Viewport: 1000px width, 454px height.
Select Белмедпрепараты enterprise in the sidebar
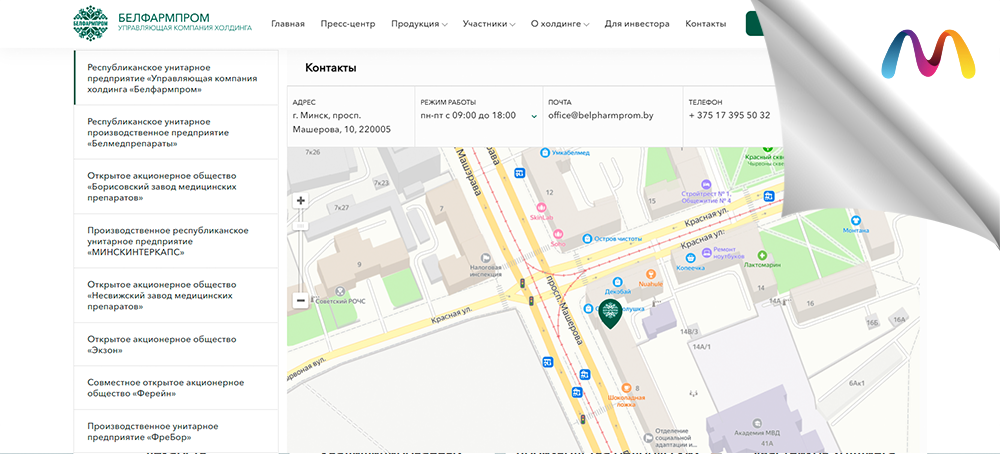[158, 132]
